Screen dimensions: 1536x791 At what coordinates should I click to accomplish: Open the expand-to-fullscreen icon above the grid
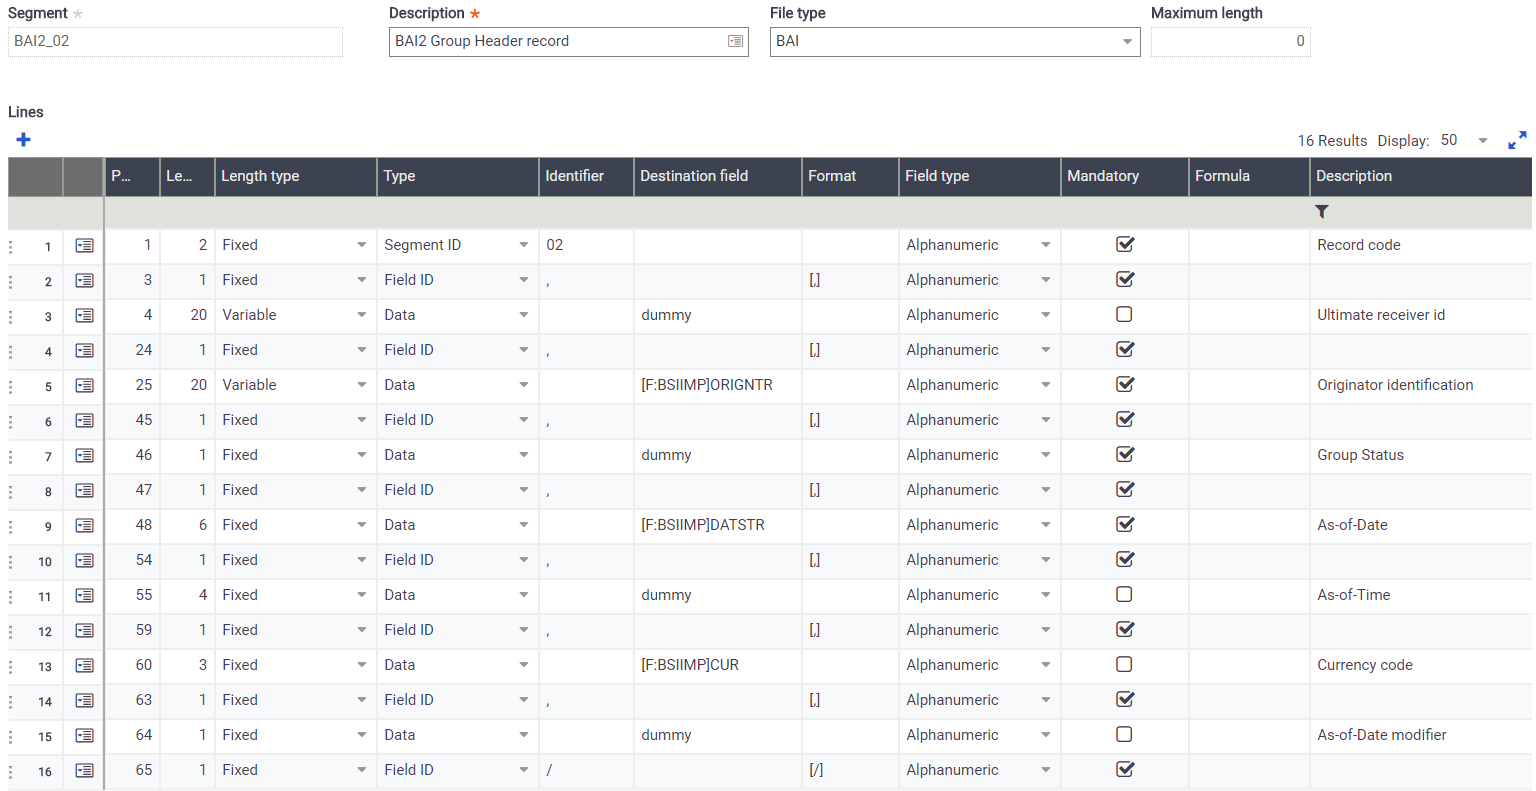point(1517,140)
